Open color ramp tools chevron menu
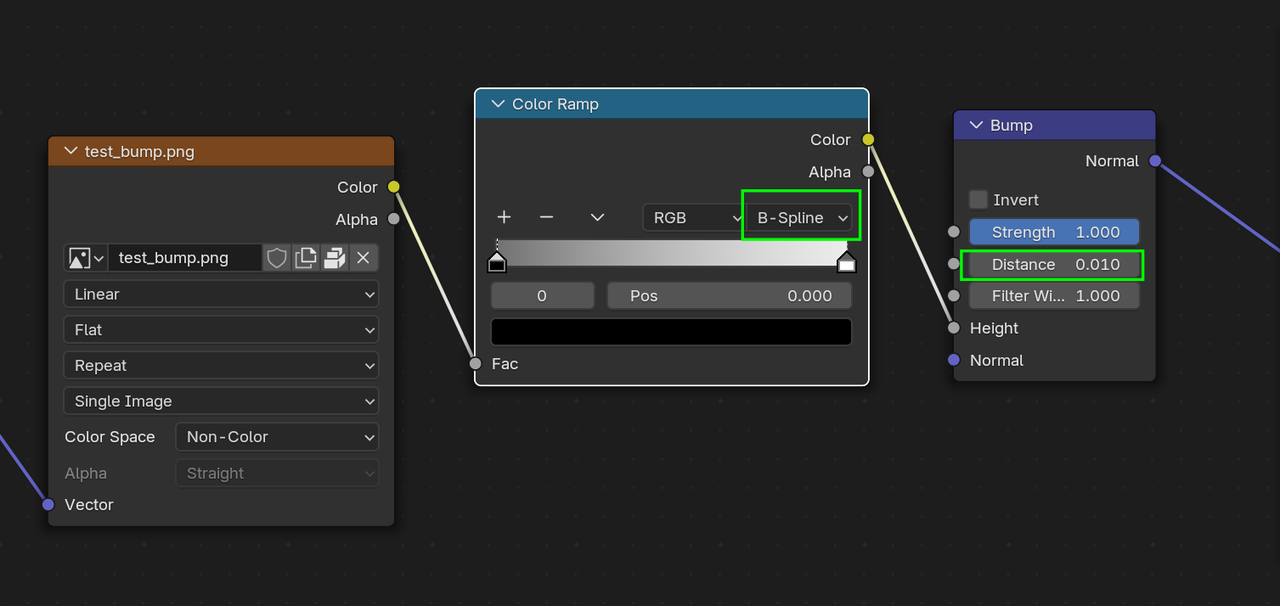 click(597, 217)
